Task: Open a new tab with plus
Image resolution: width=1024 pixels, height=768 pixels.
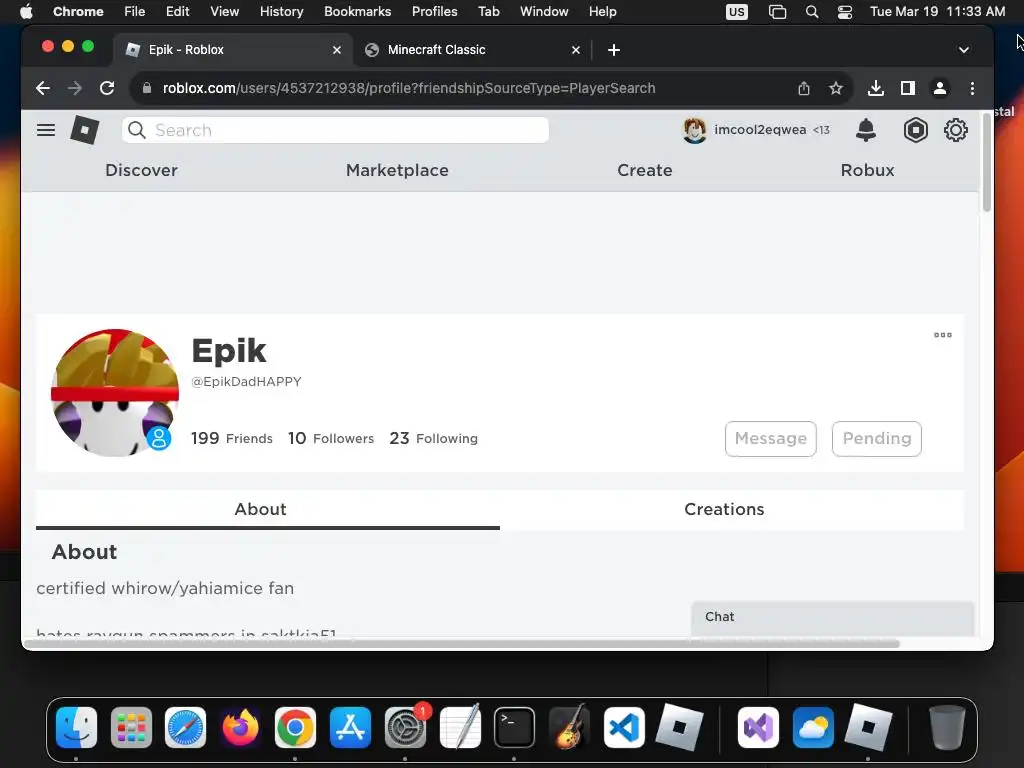Action: tap(614, 50)
